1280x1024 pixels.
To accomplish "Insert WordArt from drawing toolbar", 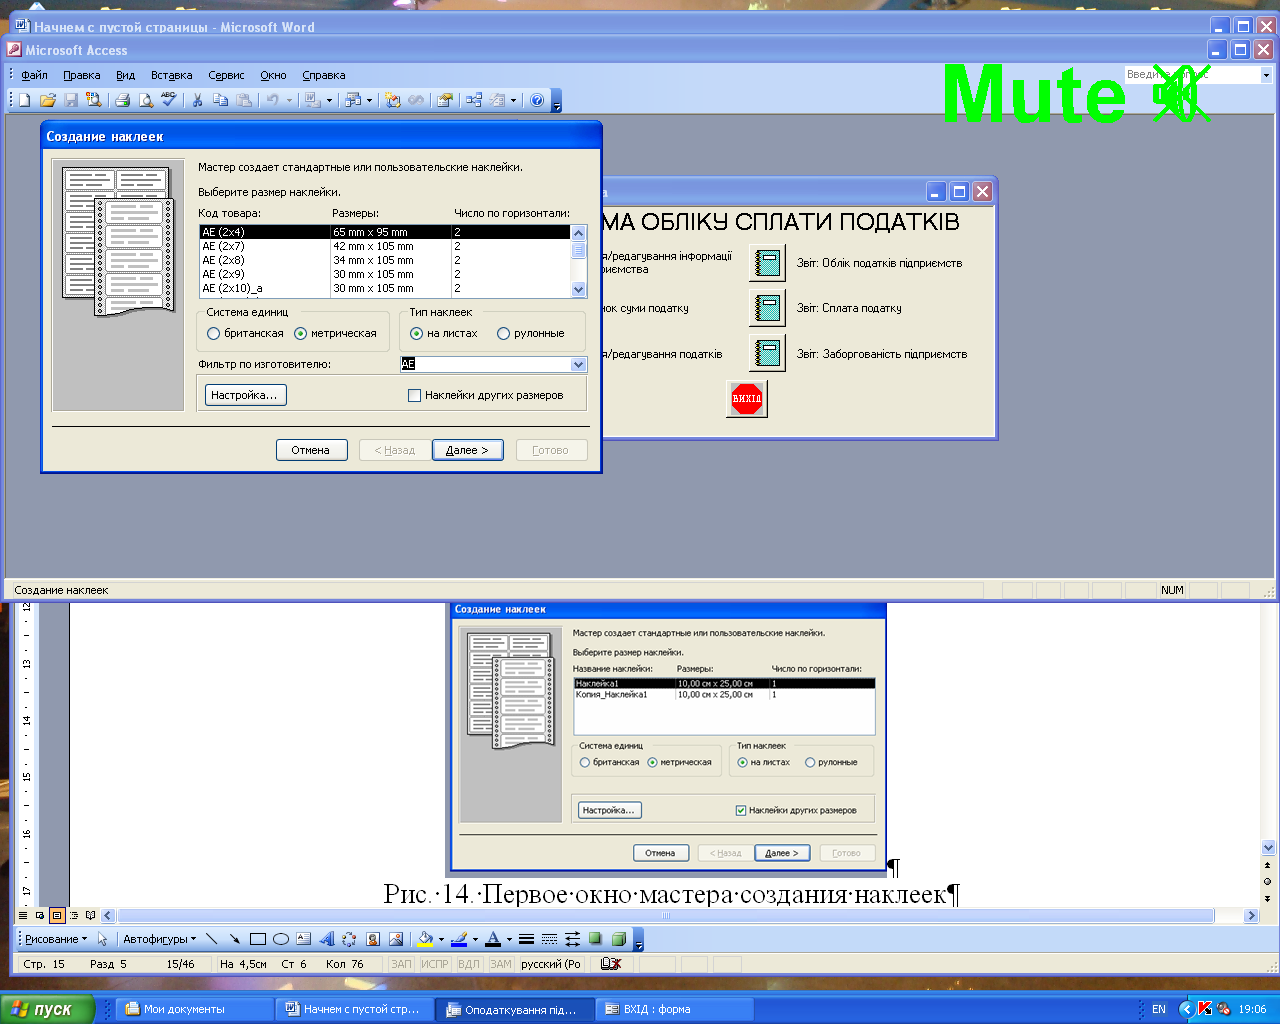I will 327,939.
